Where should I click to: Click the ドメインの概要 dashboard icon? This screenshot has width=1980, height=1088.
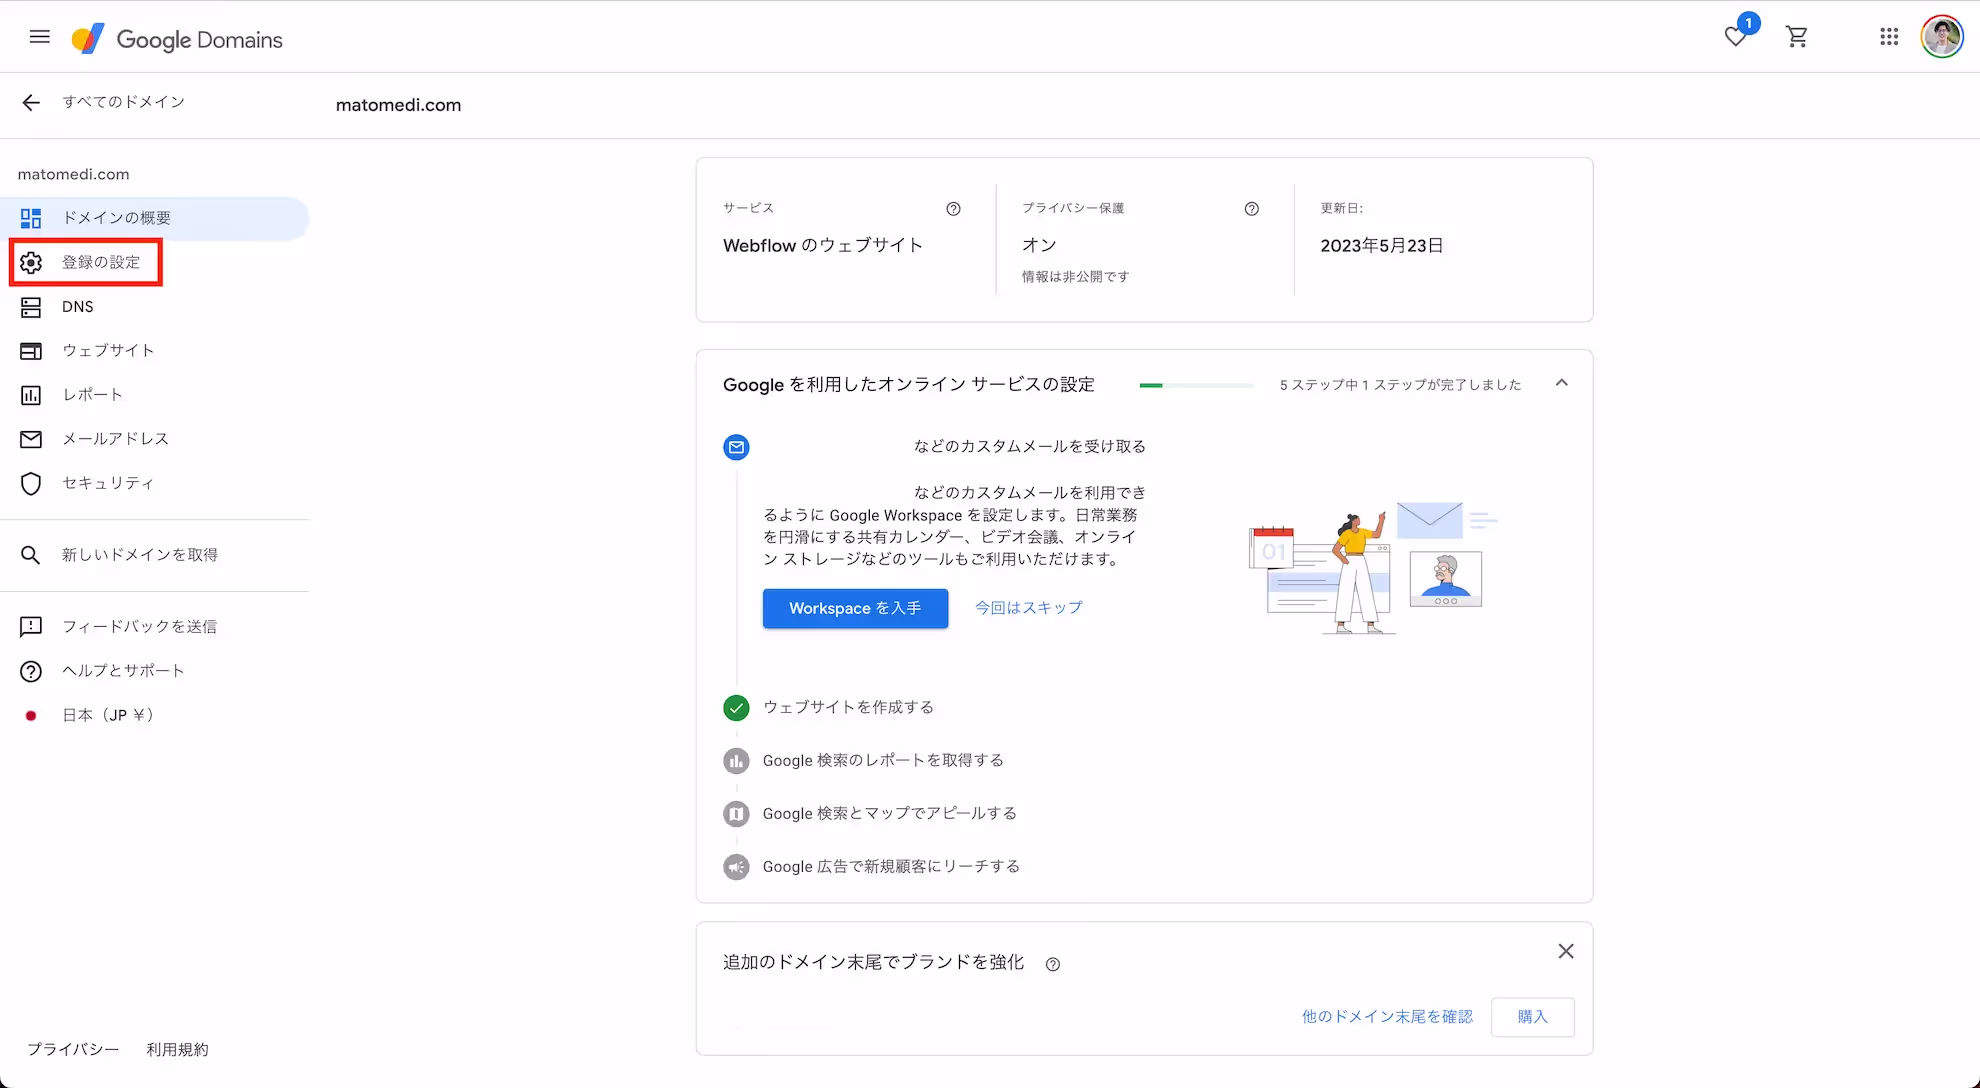click(31, 218)
